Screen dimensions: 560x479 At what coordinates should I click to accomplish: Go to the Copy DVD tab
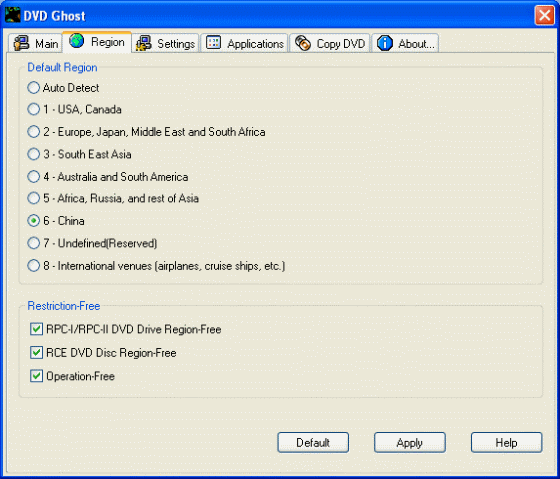pyautogui.click(x=330, y=43)
